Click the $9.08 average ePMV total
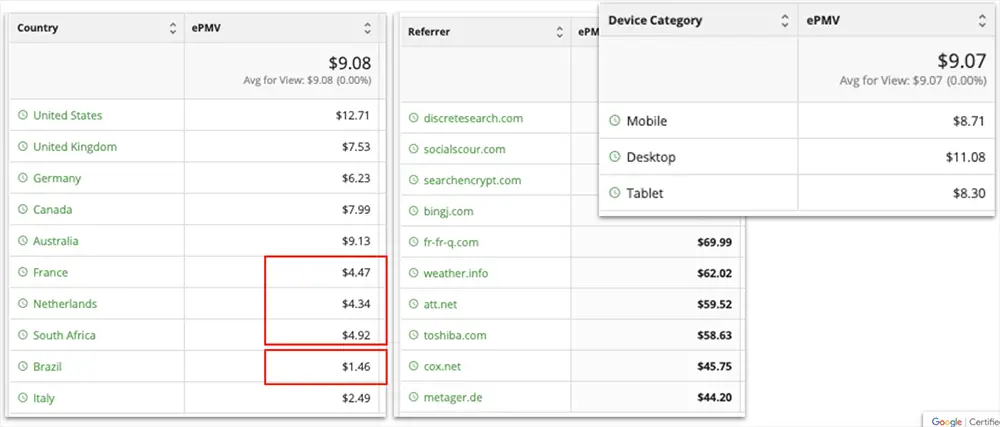The height and width of the screenshot is (427, 1000). pyautogui.click(x=349, y=63)
